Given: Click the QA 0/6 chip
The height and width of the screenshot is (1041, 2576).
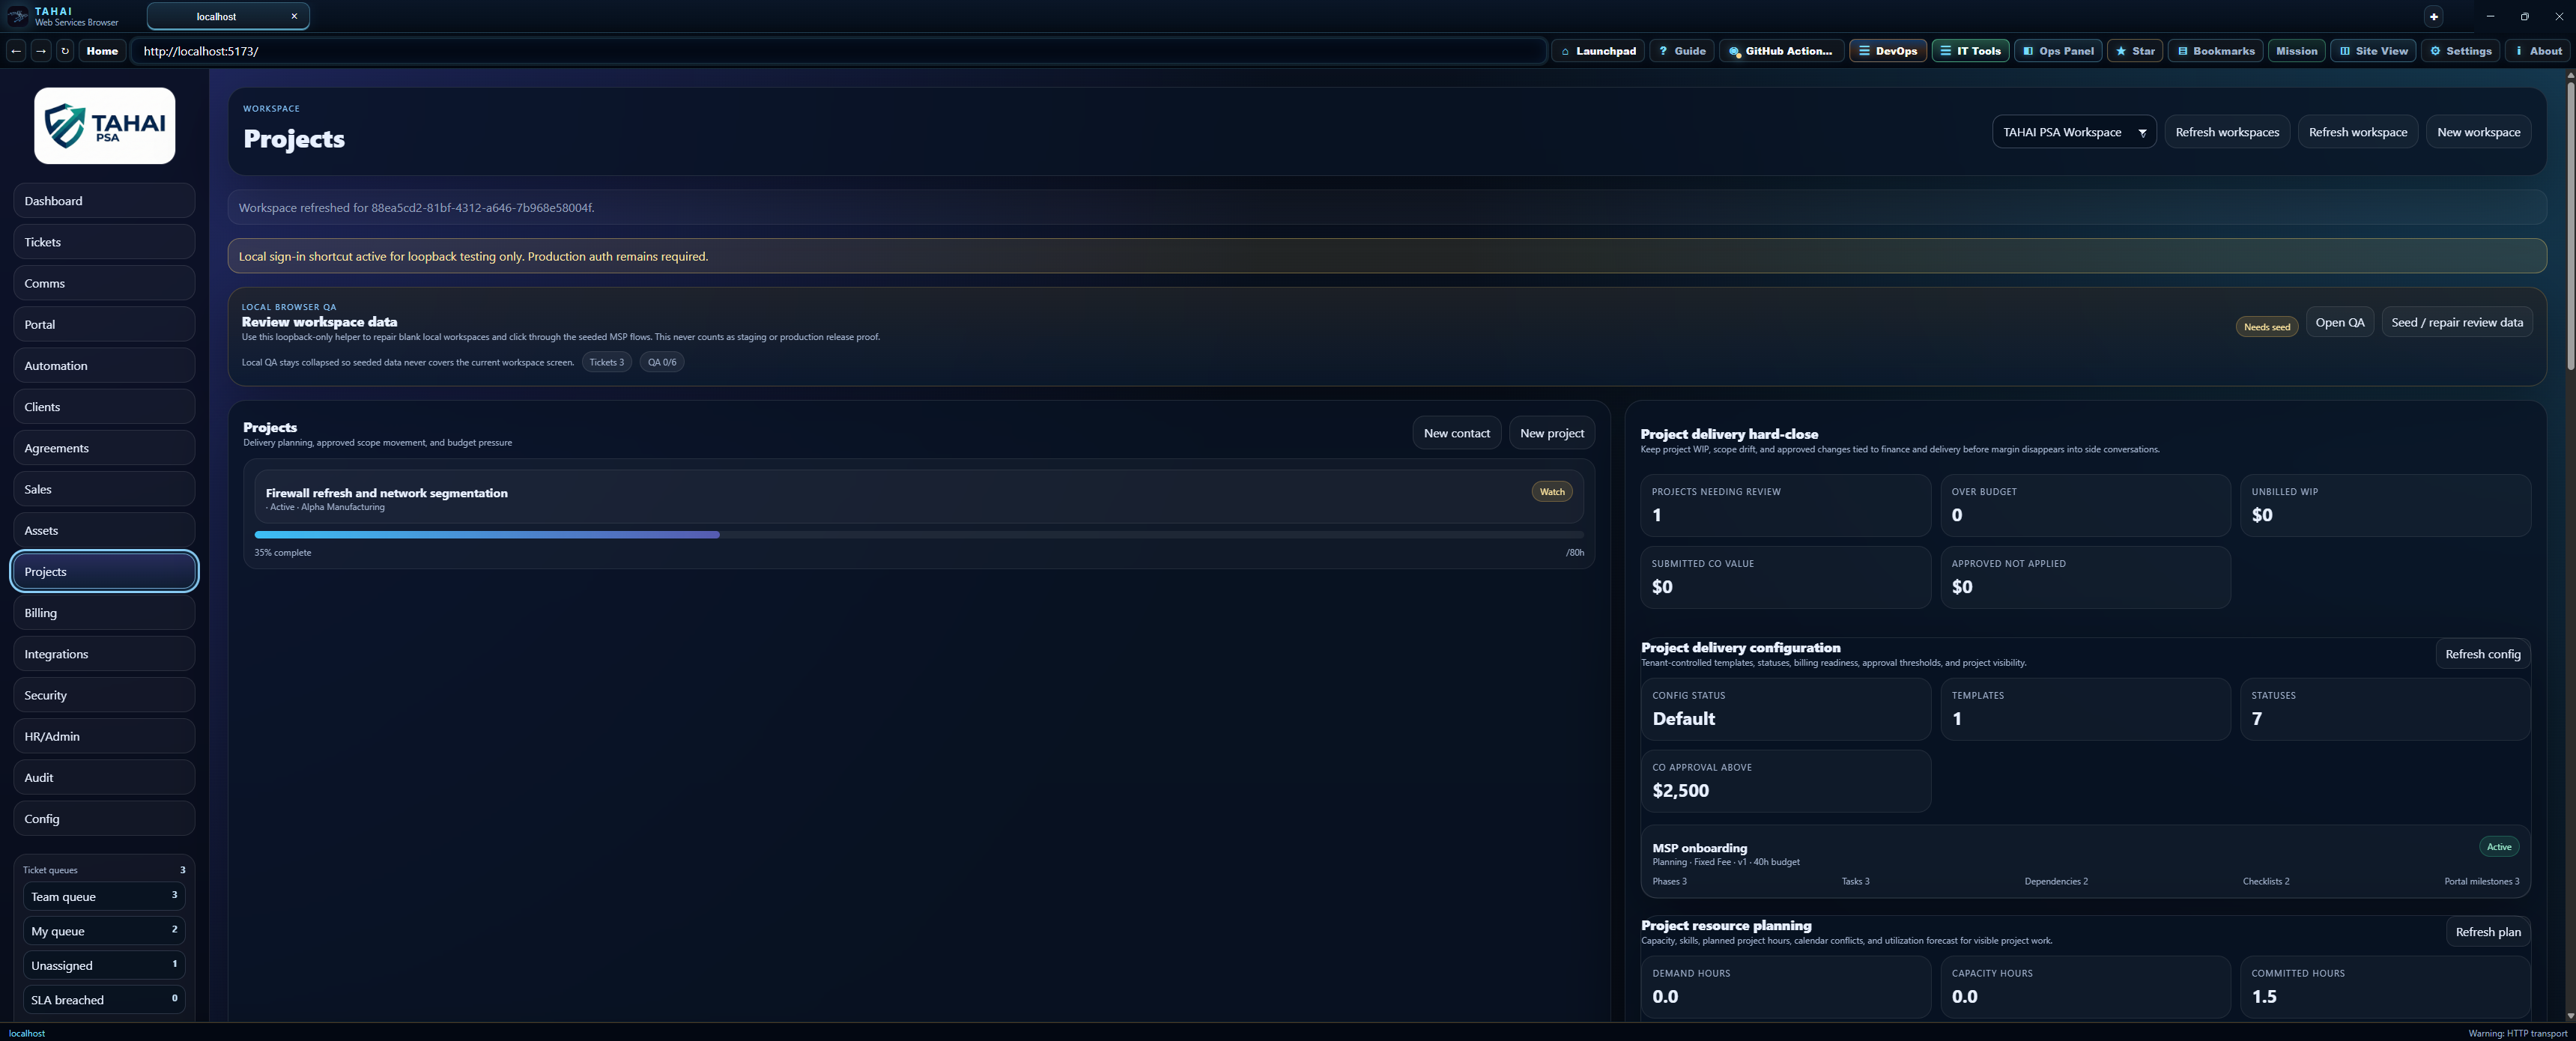Looking at the screenshot, I should click(x=661, y=362).
